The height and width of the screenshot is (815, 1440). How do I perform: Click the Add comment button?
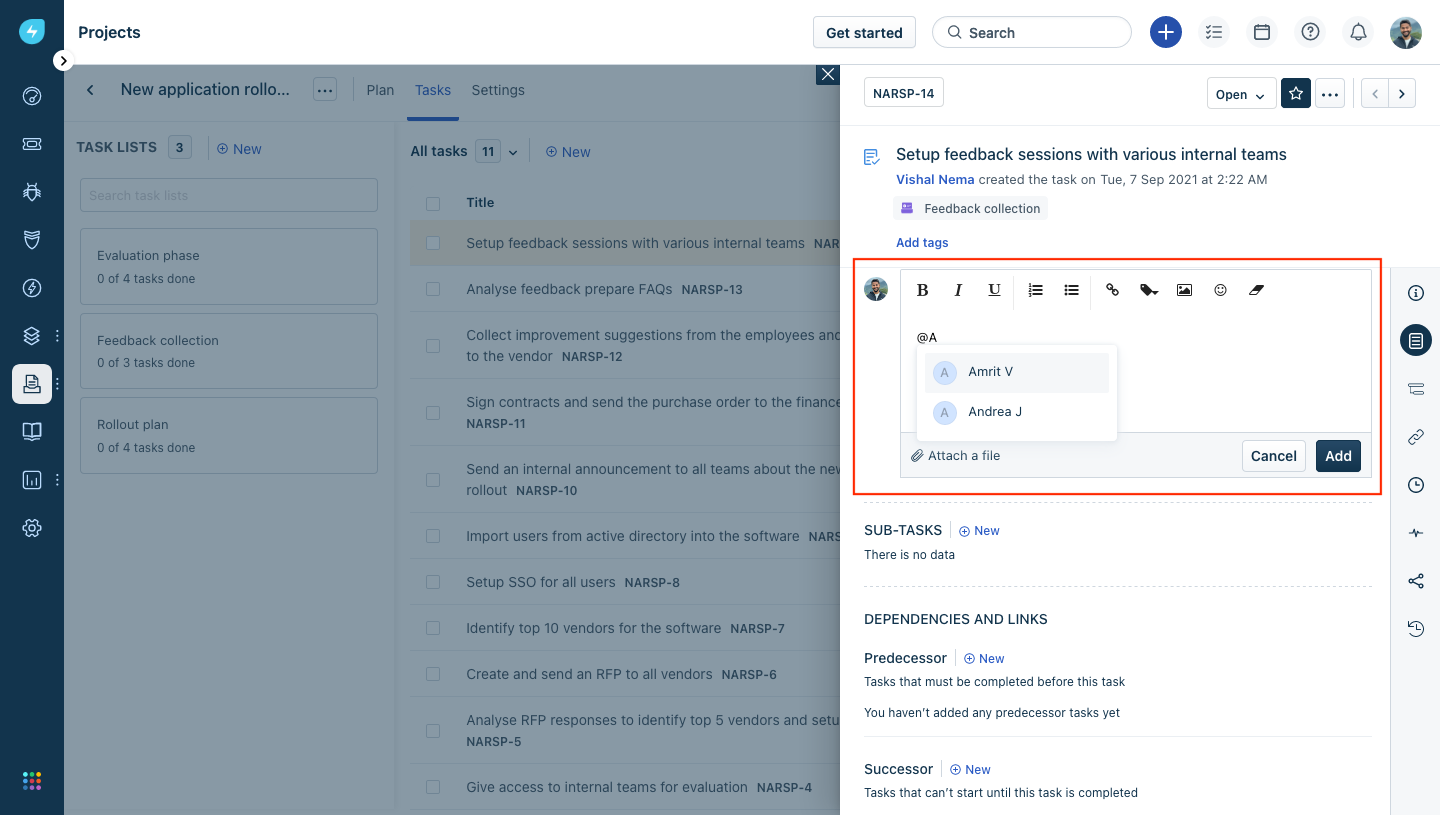pos(1338,456)
